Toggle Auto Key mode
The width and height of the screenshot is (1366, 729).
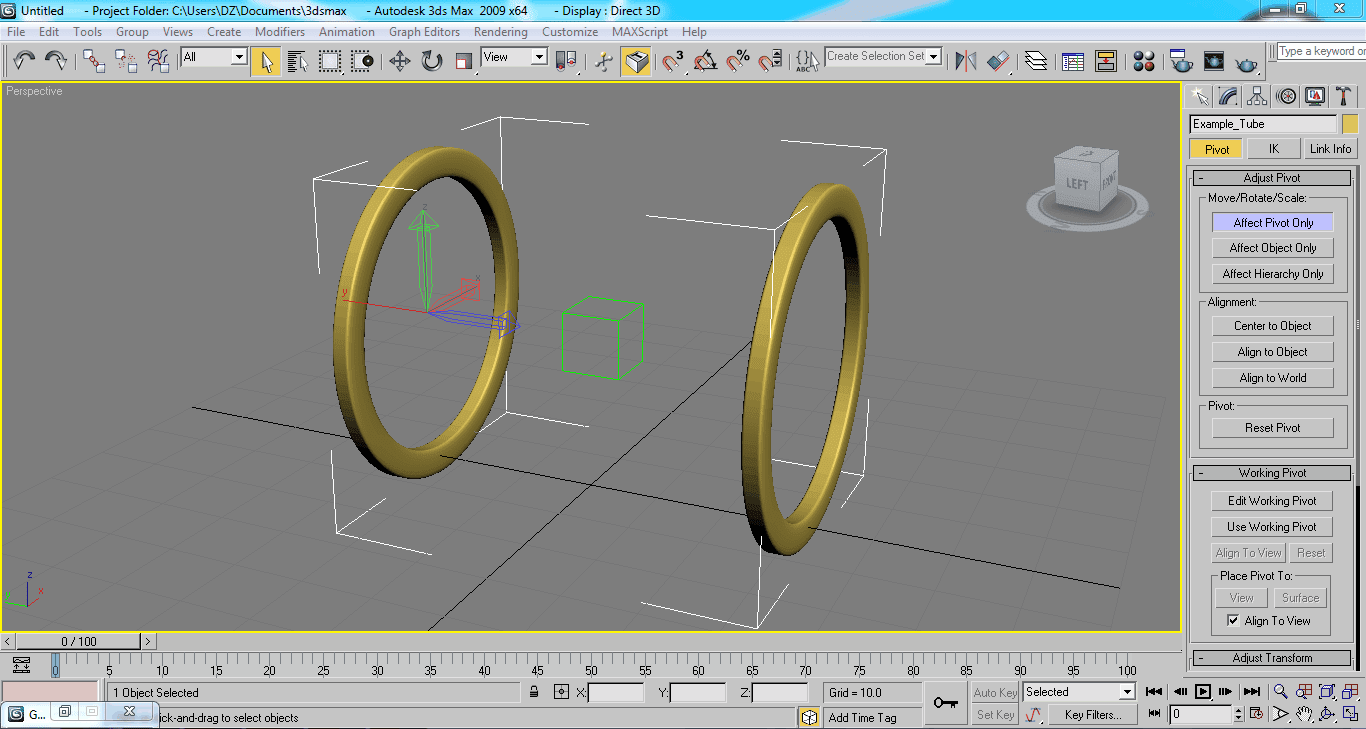[x=994, y=692]
